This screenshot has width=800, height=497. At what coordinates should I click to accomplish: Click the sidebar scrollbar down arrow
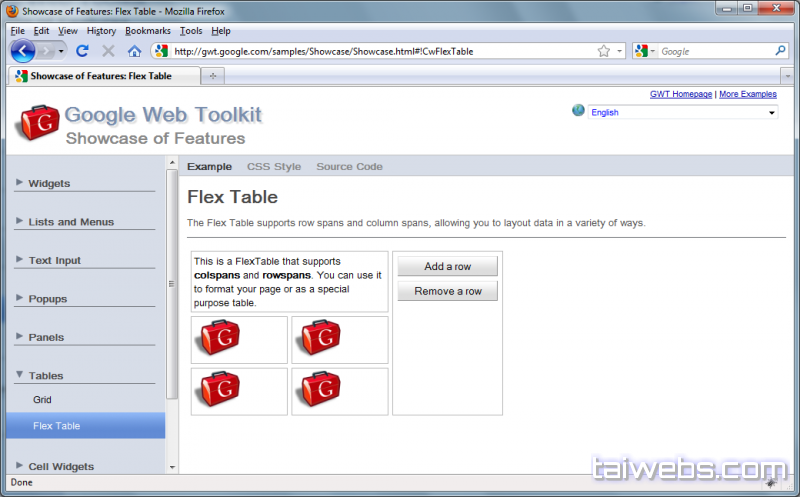[172, 467]
